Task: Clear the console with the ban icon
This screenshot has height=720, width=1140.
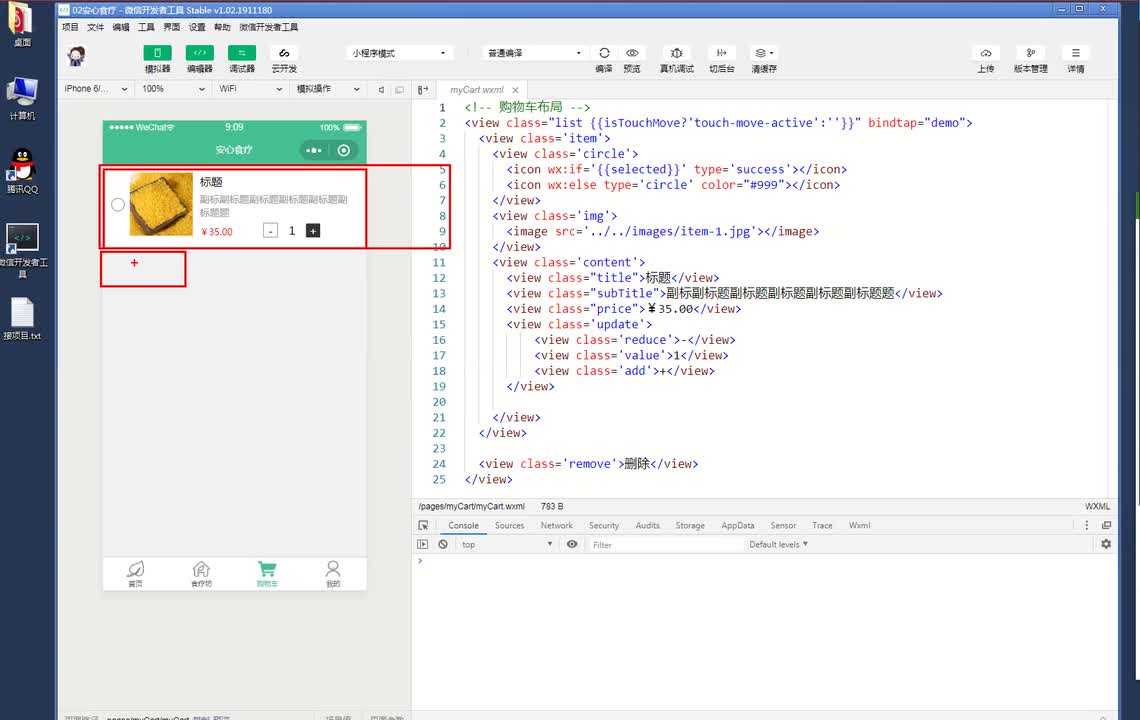Action: point(443,544)
